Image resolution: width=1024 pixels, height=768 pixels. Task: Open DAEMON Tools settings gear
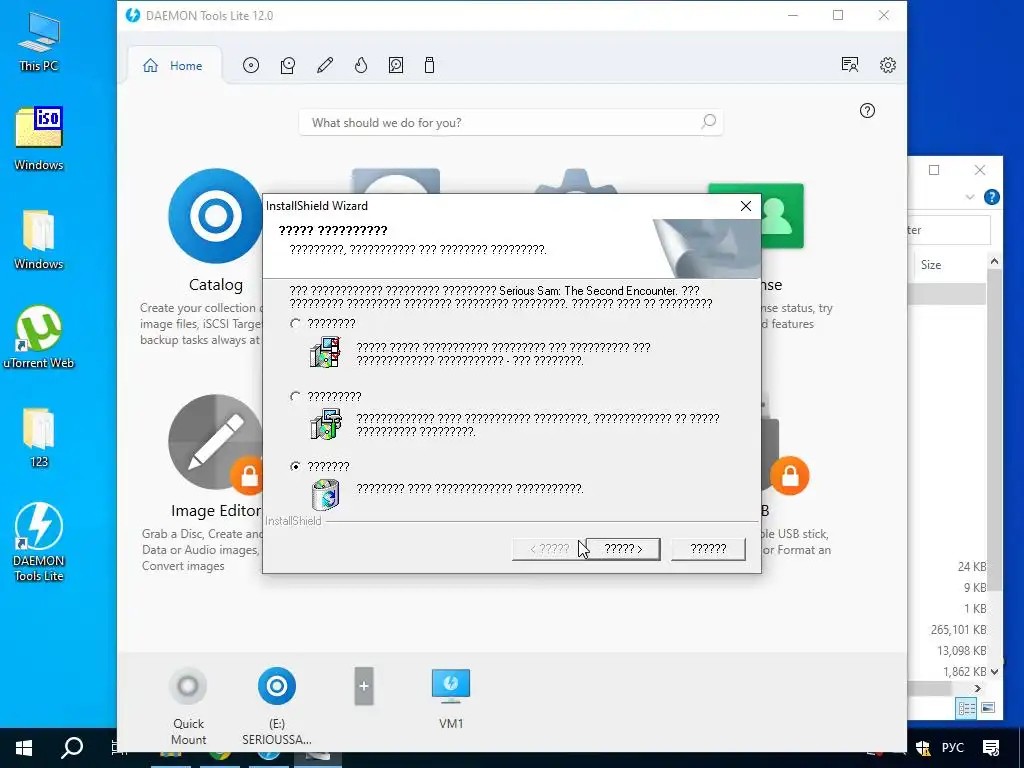pyautogui.click(x=888, y=65)
